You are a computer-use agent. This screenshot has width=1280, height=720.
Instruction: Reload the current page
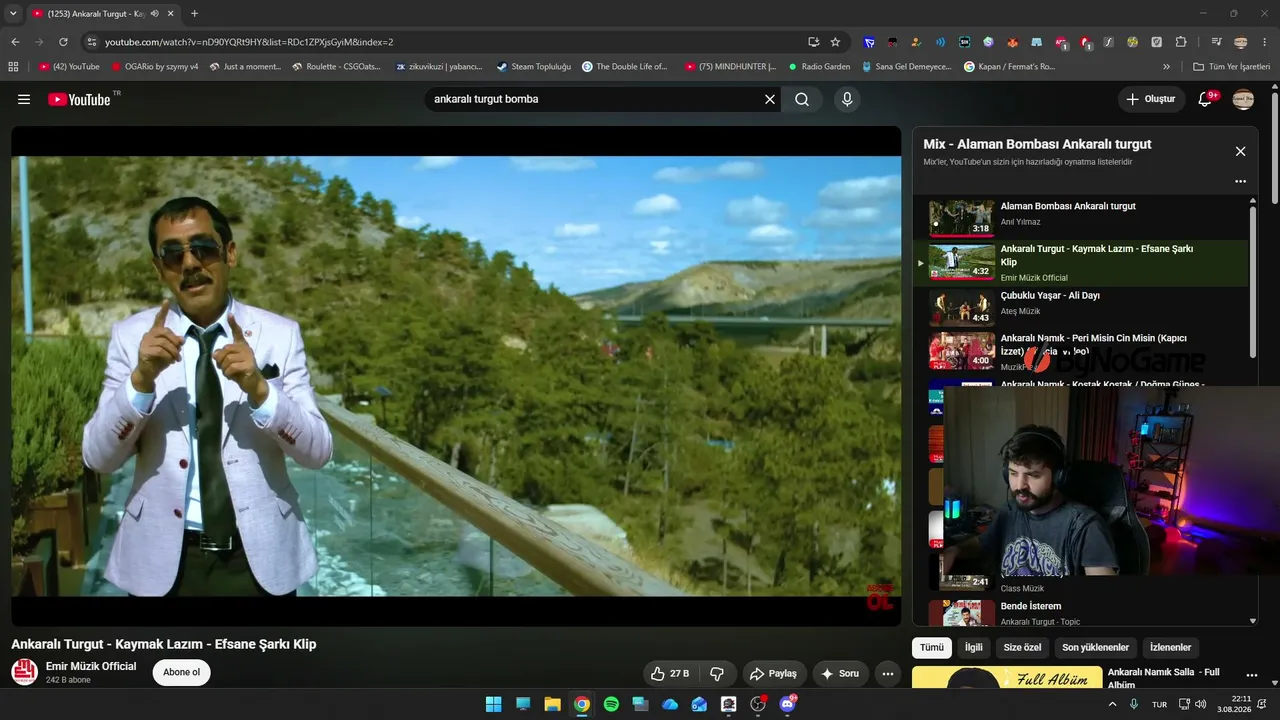(63, 42)
